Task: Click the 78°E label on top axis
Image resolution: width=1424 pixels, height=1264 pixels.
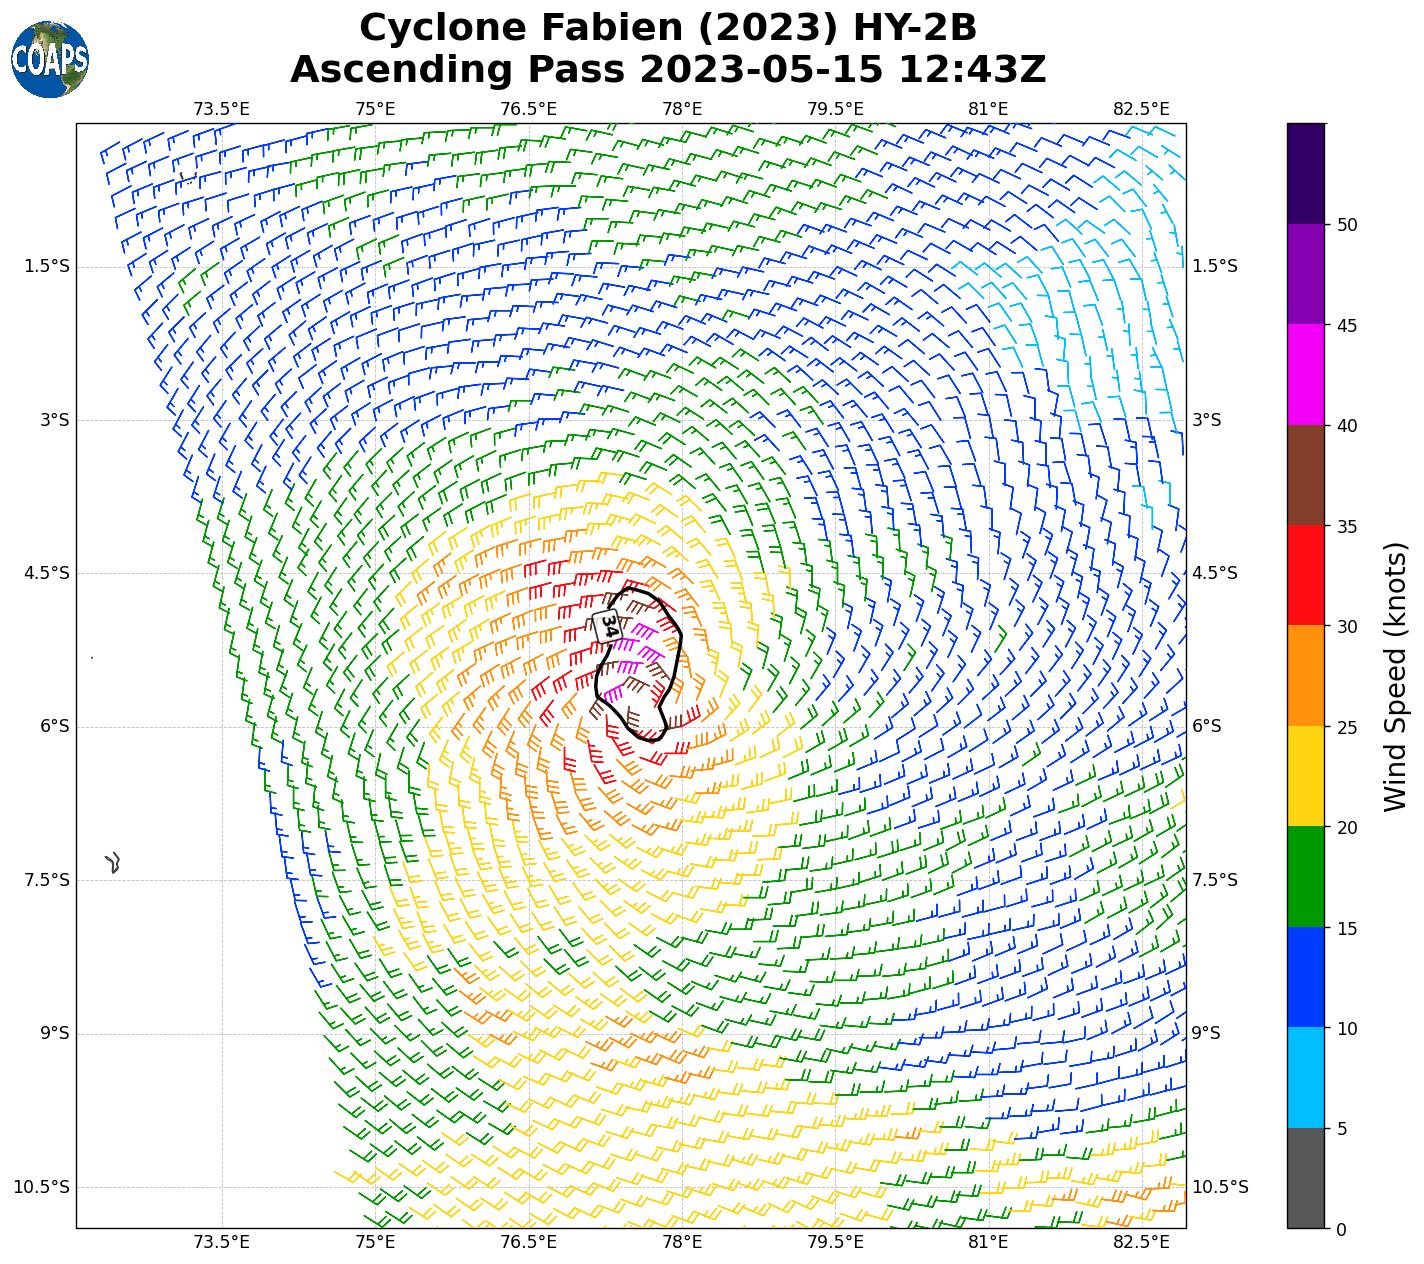Action: click(682, 108)
